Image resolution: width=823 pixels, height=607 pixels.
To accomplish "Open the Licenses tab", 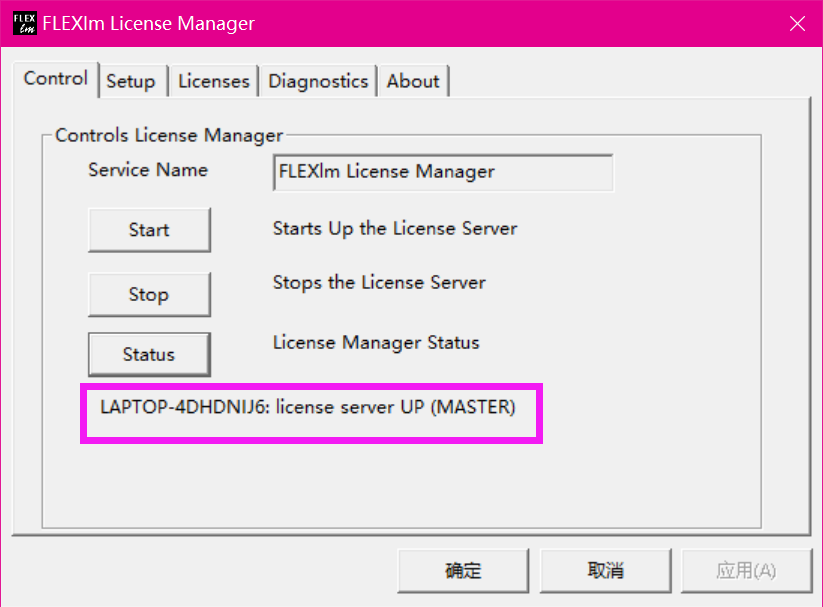I will coord(213,81).
